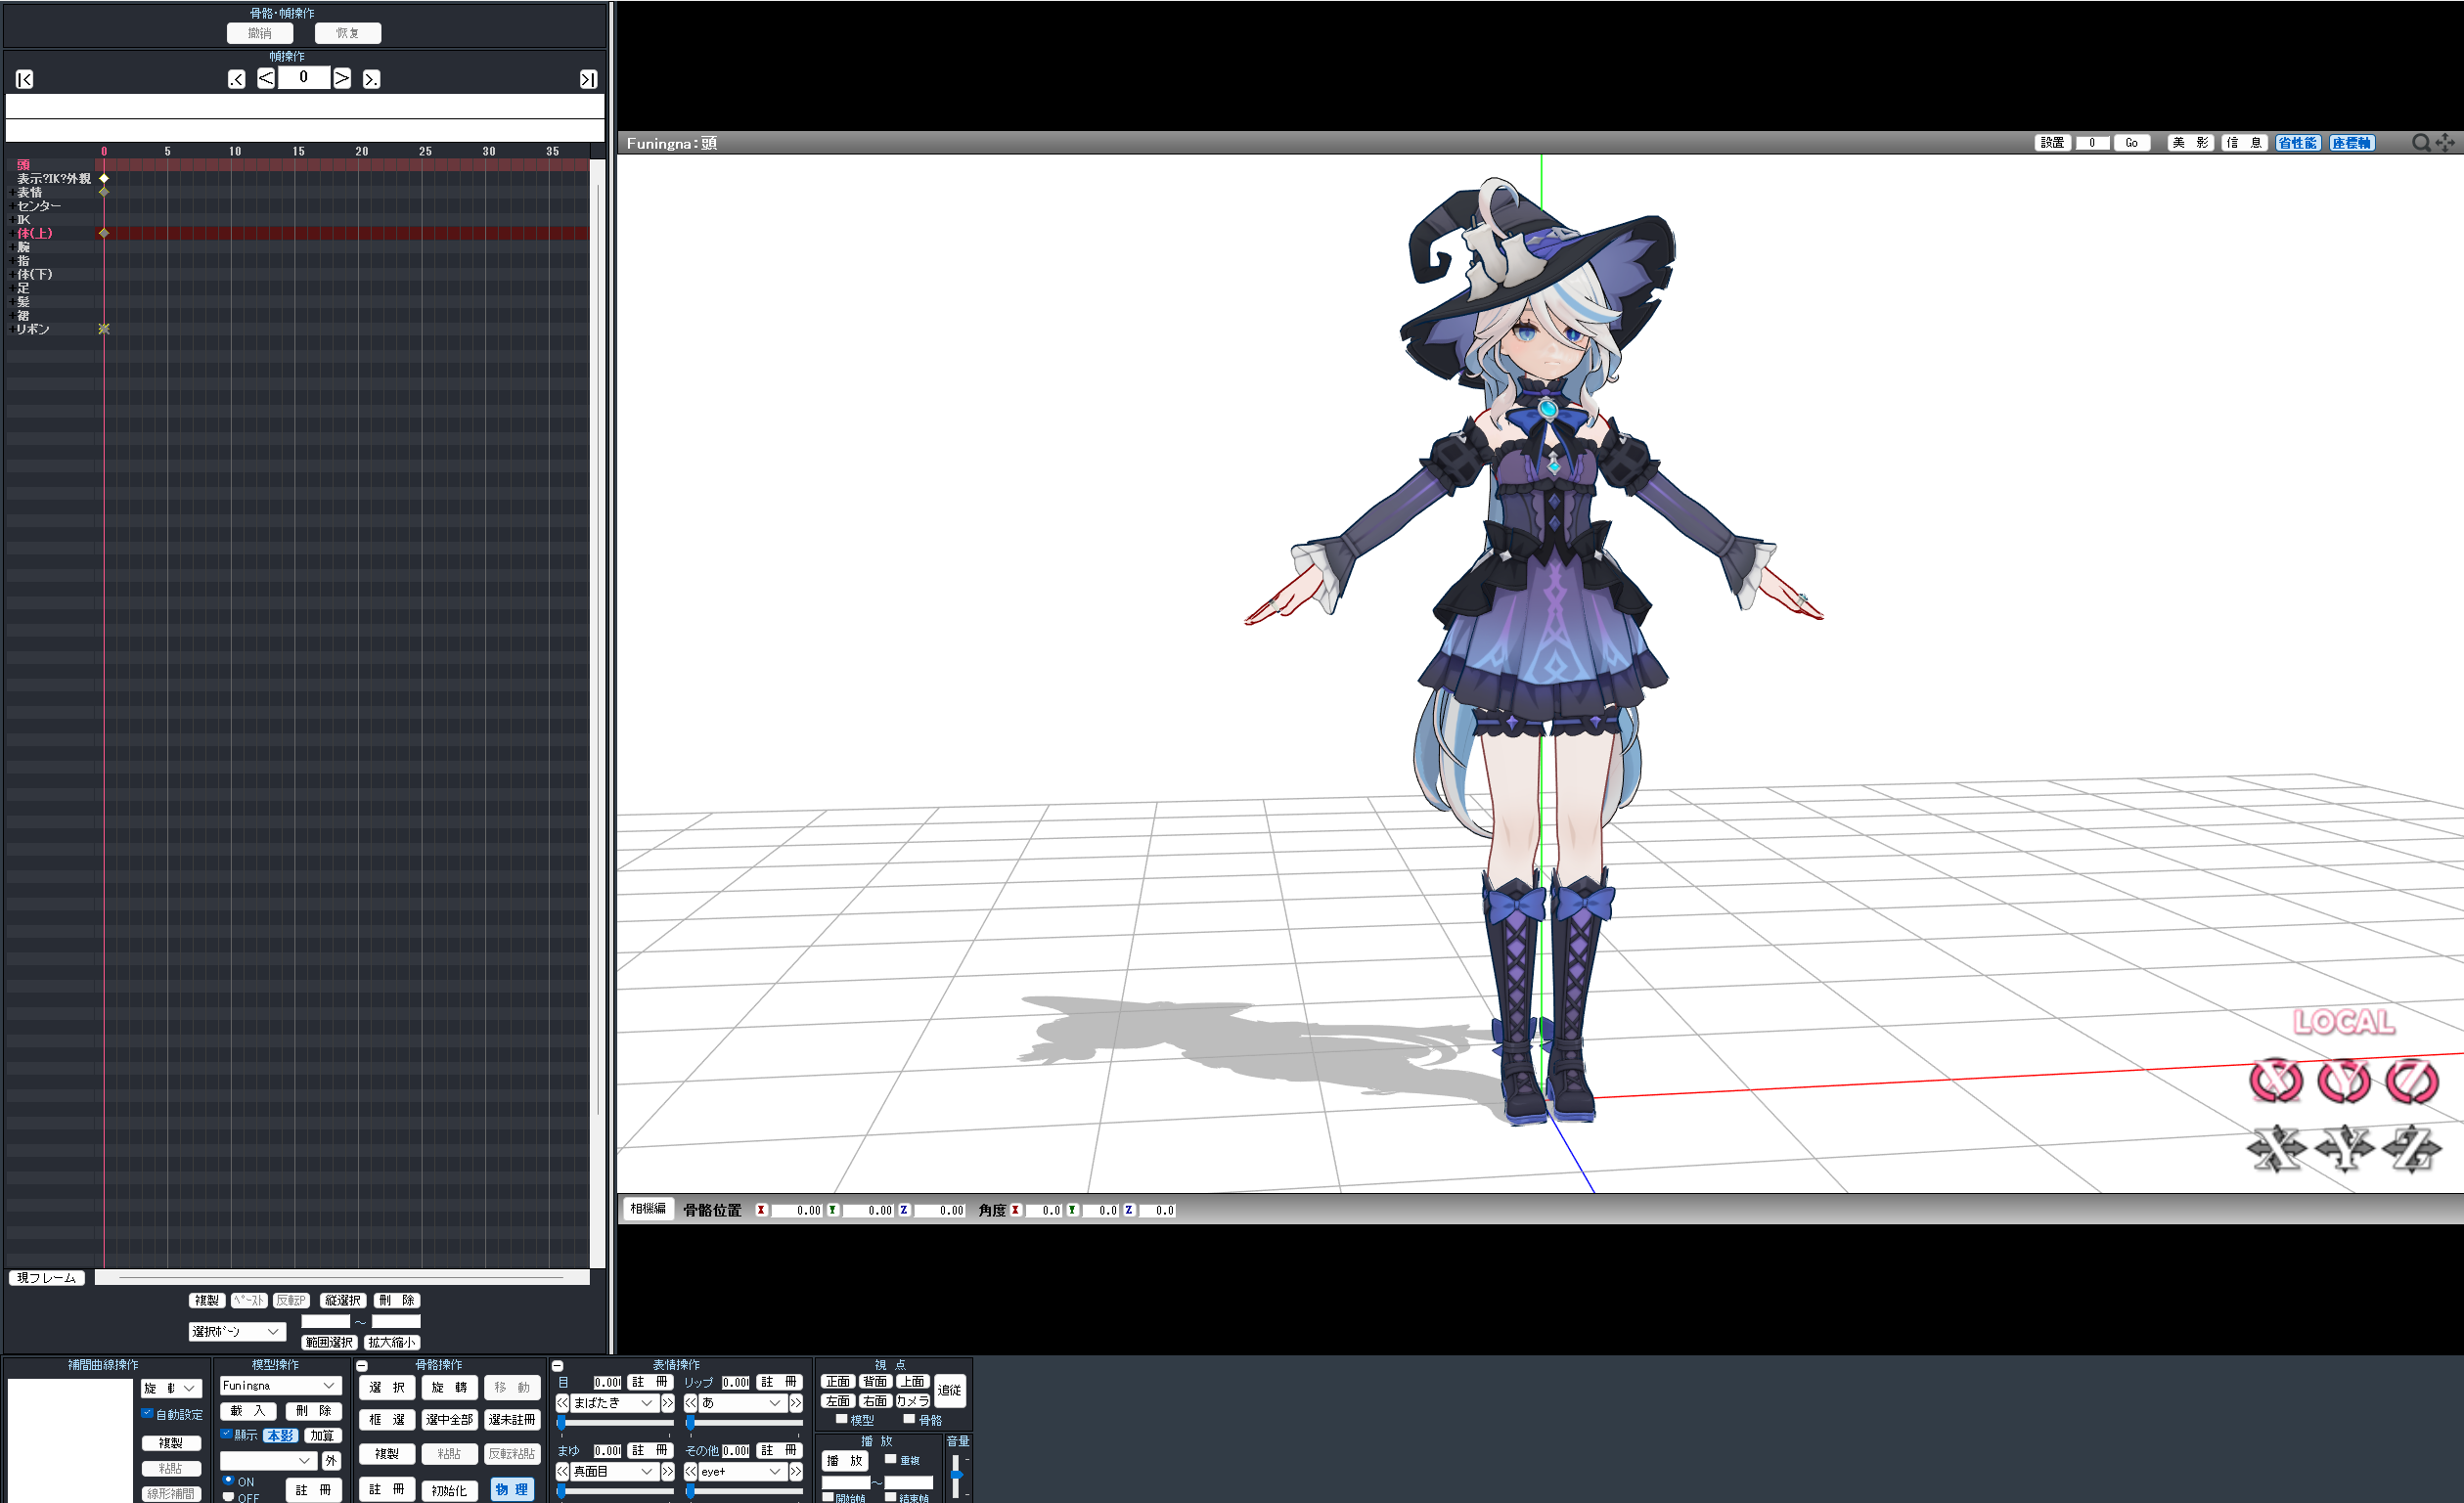
Task: Step to next frame arrow
Action: coord(342,78)
